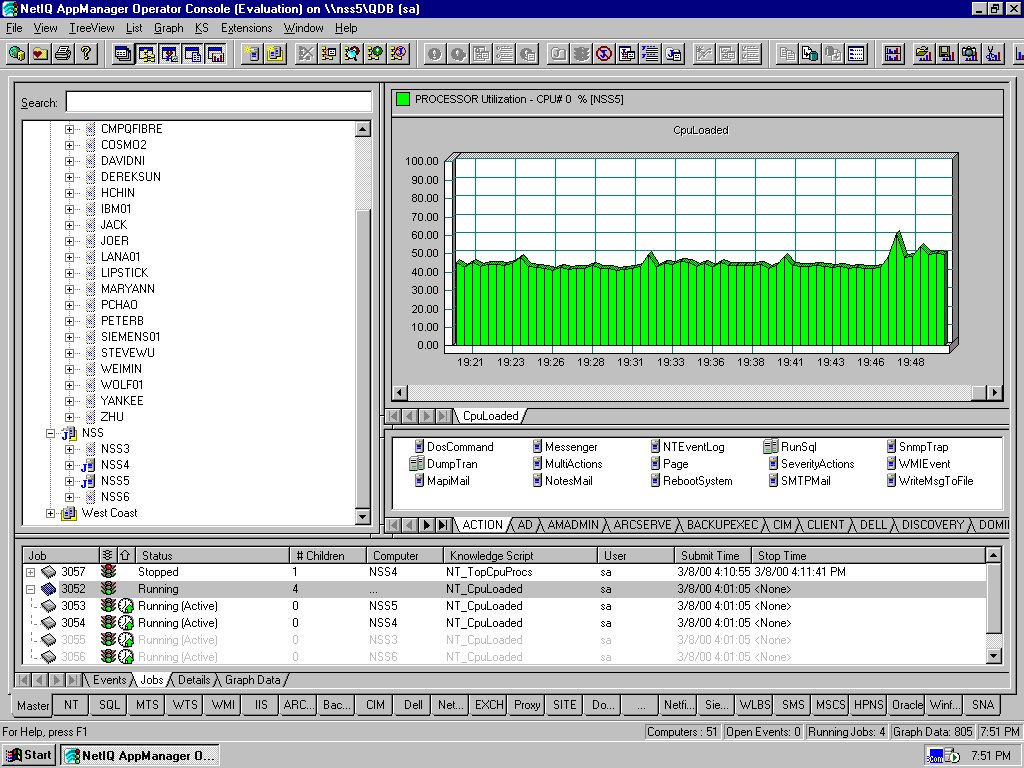This screenshot has width=1024, height=768.
Task: Sort jobs by the Submit Time column header
Action: pos(712,556)
